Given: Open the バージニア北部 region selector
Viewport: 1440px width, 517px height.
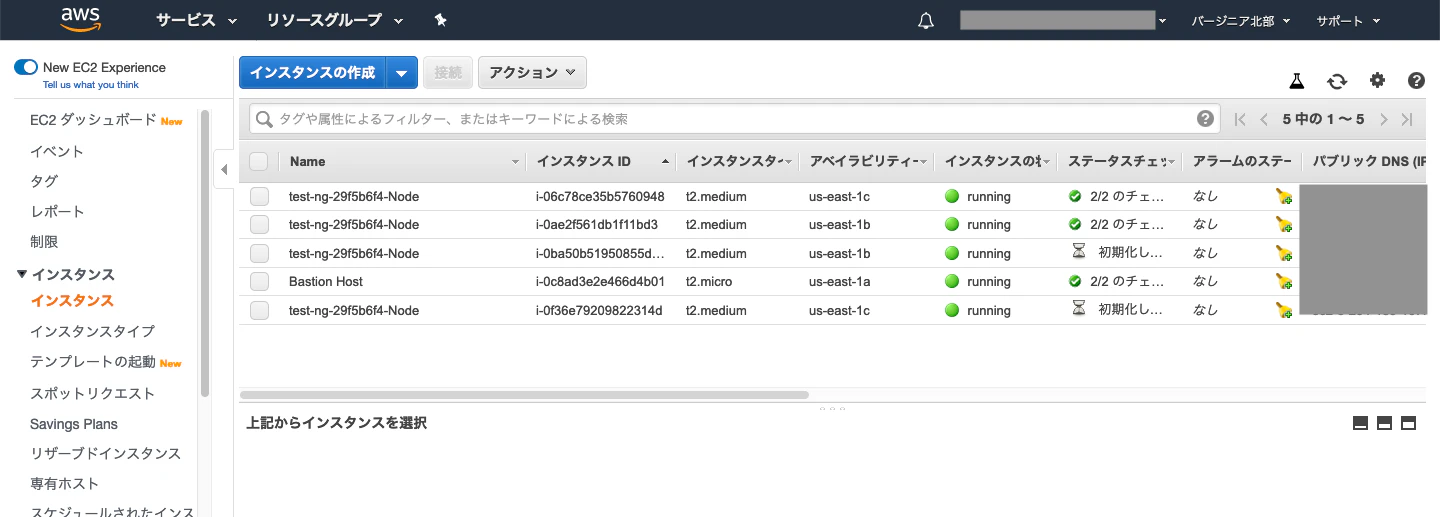Looking at the screenshot, I should [x=1241, y=20].
